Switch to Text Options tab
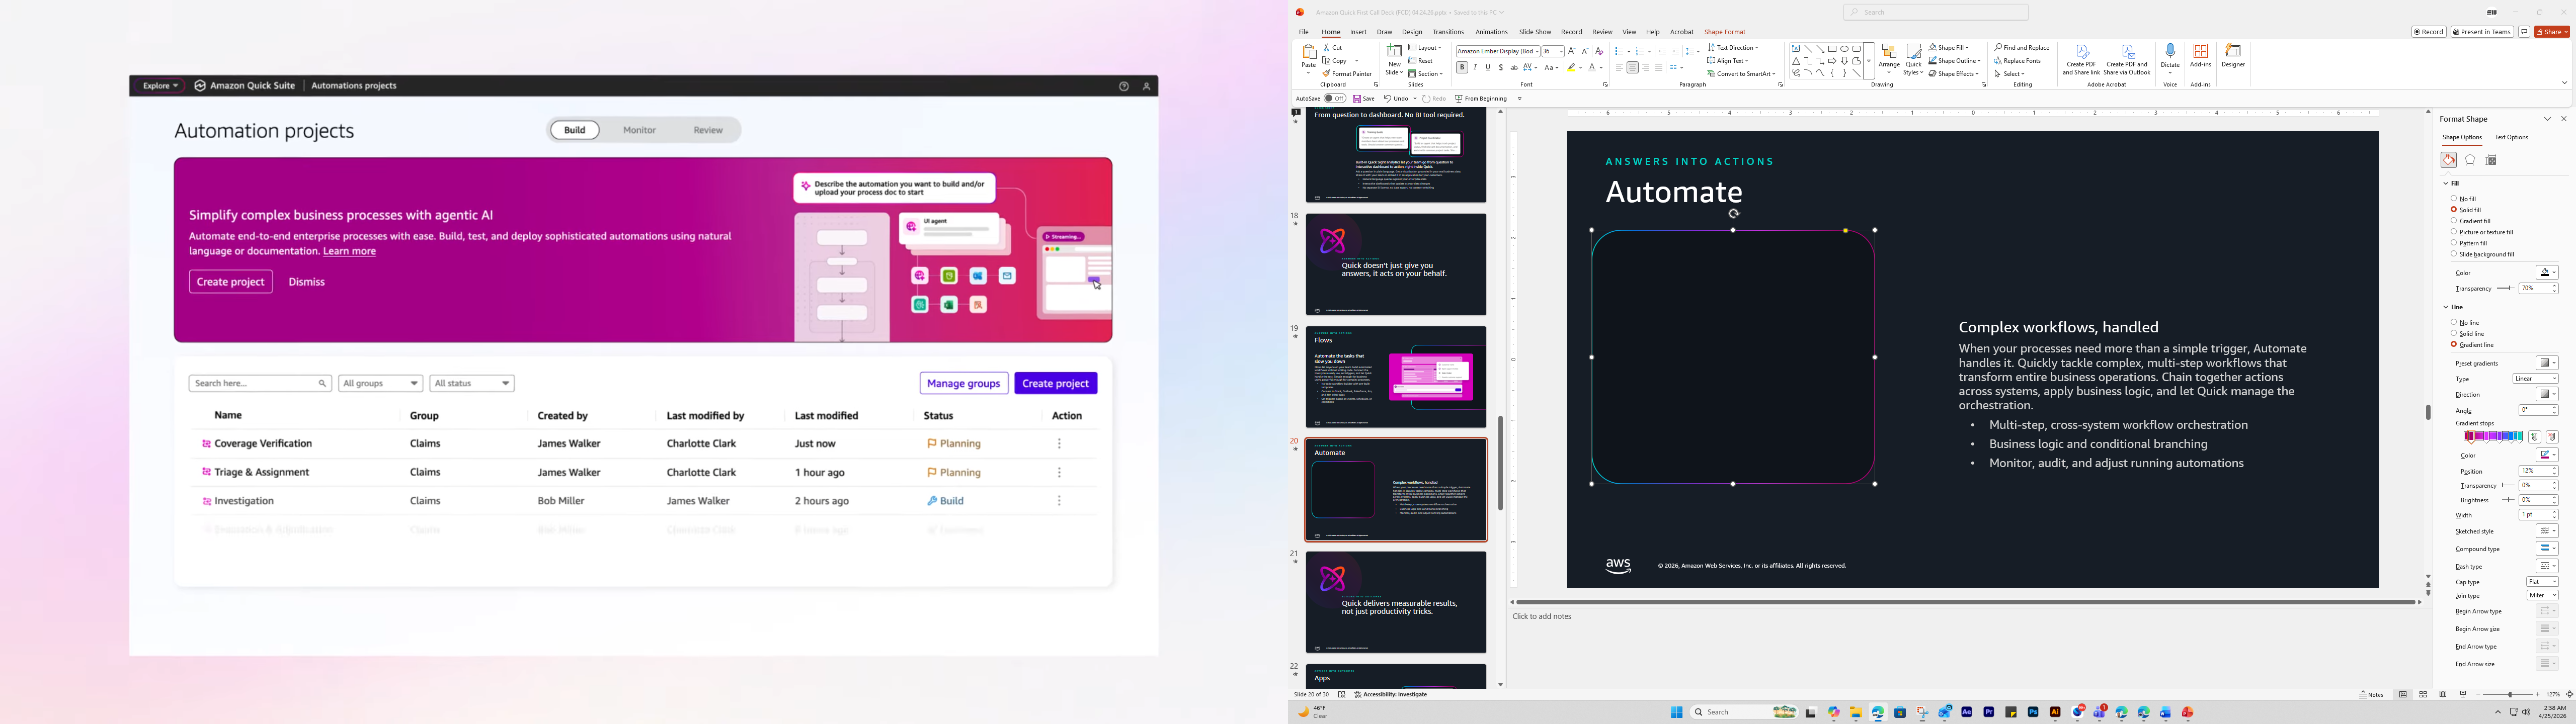 [2511, 138]
